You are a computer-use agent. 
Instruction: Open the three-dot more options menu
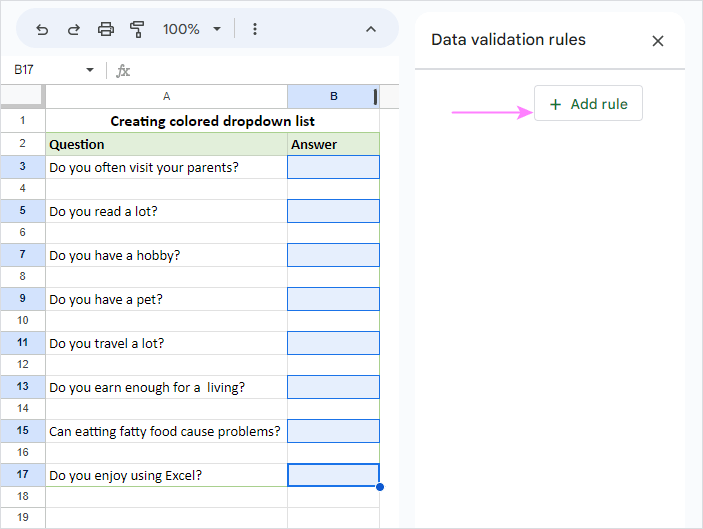coord(255,30)
